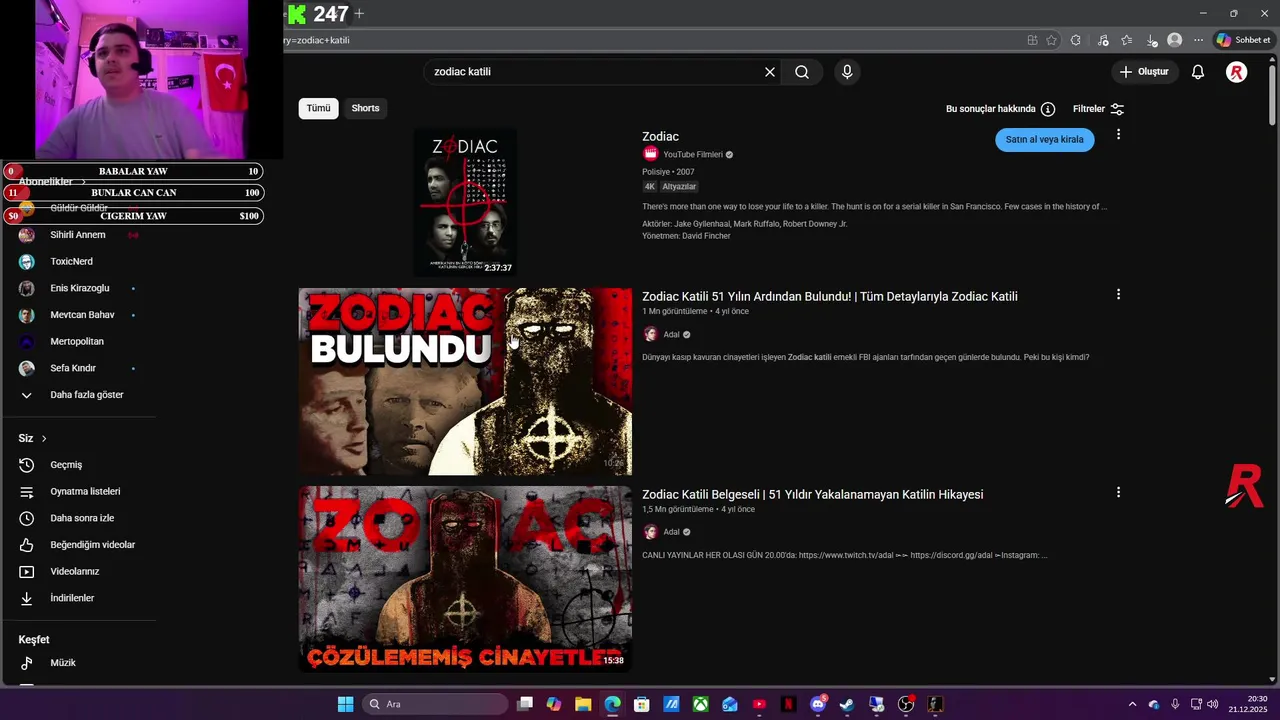Image resolution: width=1280 pixels, height=720 pixels.
Task: Open the media control icon in browser toolbar
Action: coord(1103,40)
